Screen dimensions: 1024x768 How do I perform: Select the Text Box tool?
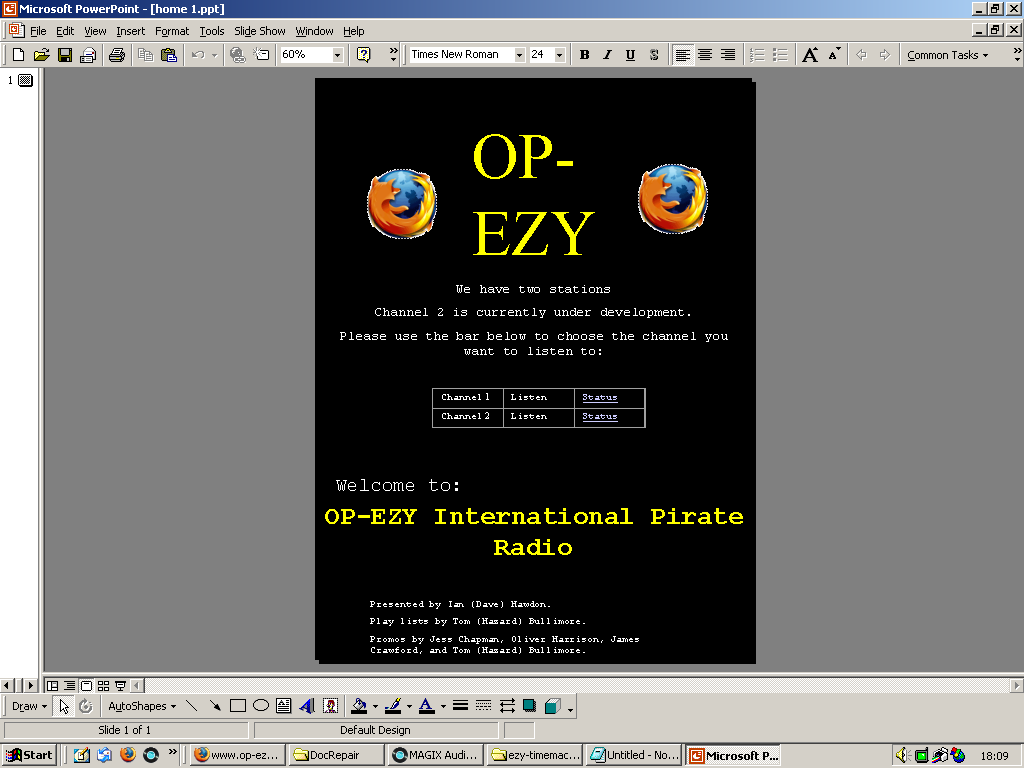coord(283,706)
